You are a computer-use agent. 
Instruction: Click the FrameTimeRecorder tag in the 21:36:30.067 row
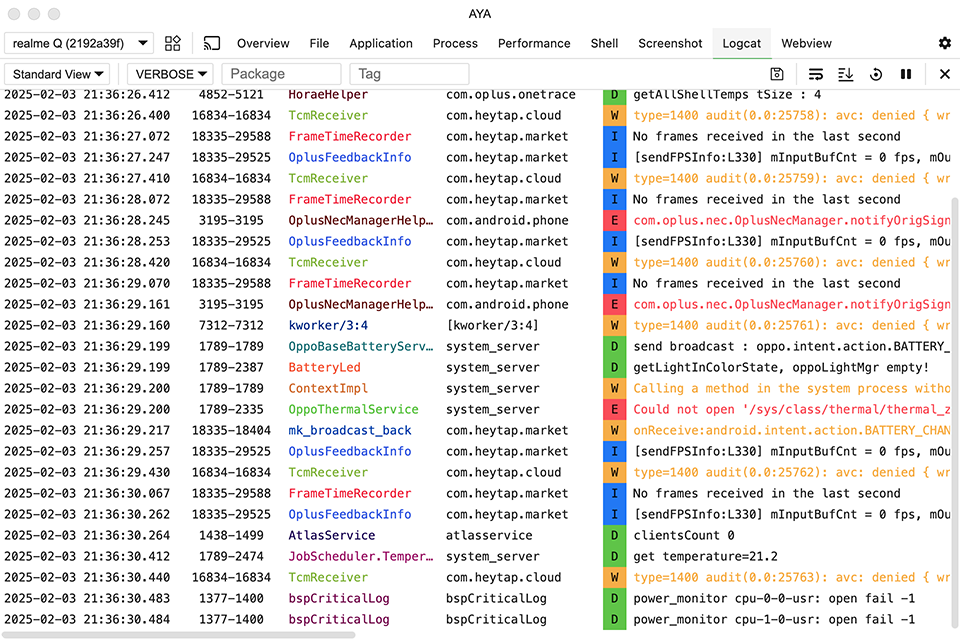click(x=350, y=493)
